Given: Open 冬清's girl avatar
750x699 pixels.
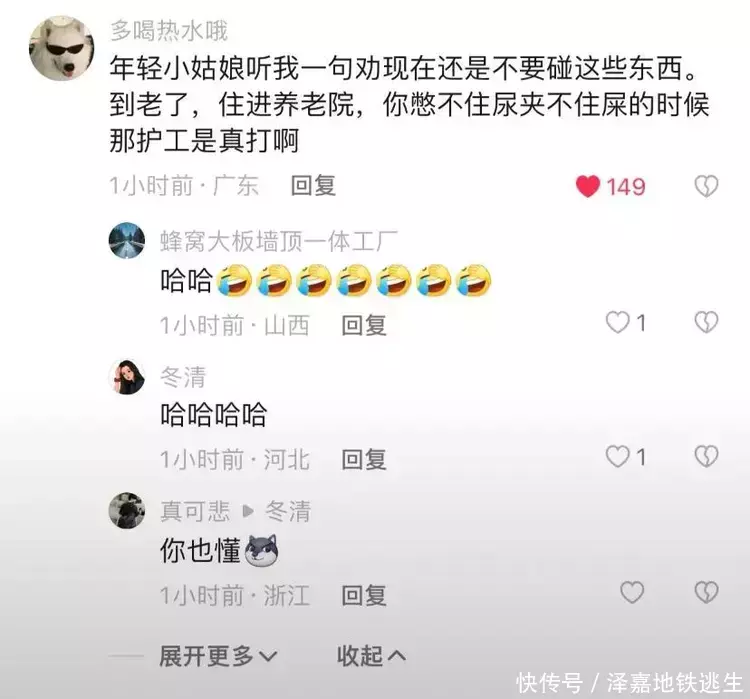Looking at the screenshot, I should click(x=127, y=377).
